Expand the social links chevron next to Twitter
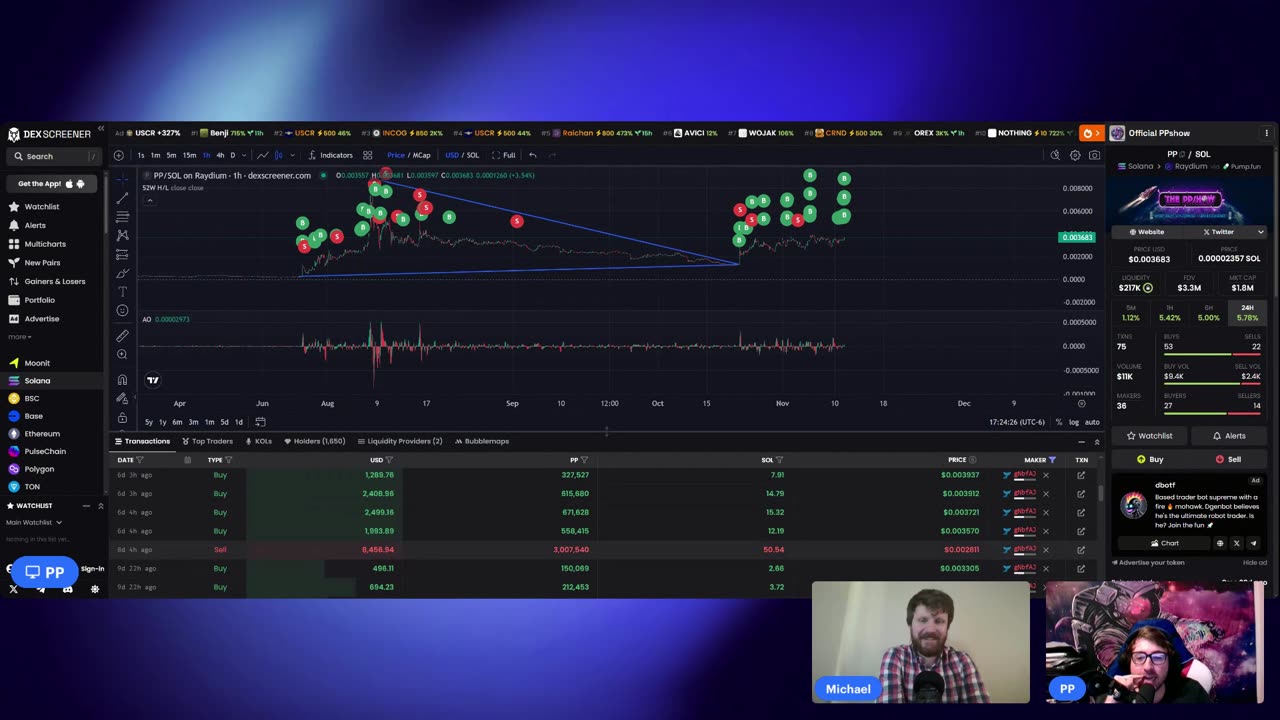This screenshot has width=1280, height=720. 1260,232
